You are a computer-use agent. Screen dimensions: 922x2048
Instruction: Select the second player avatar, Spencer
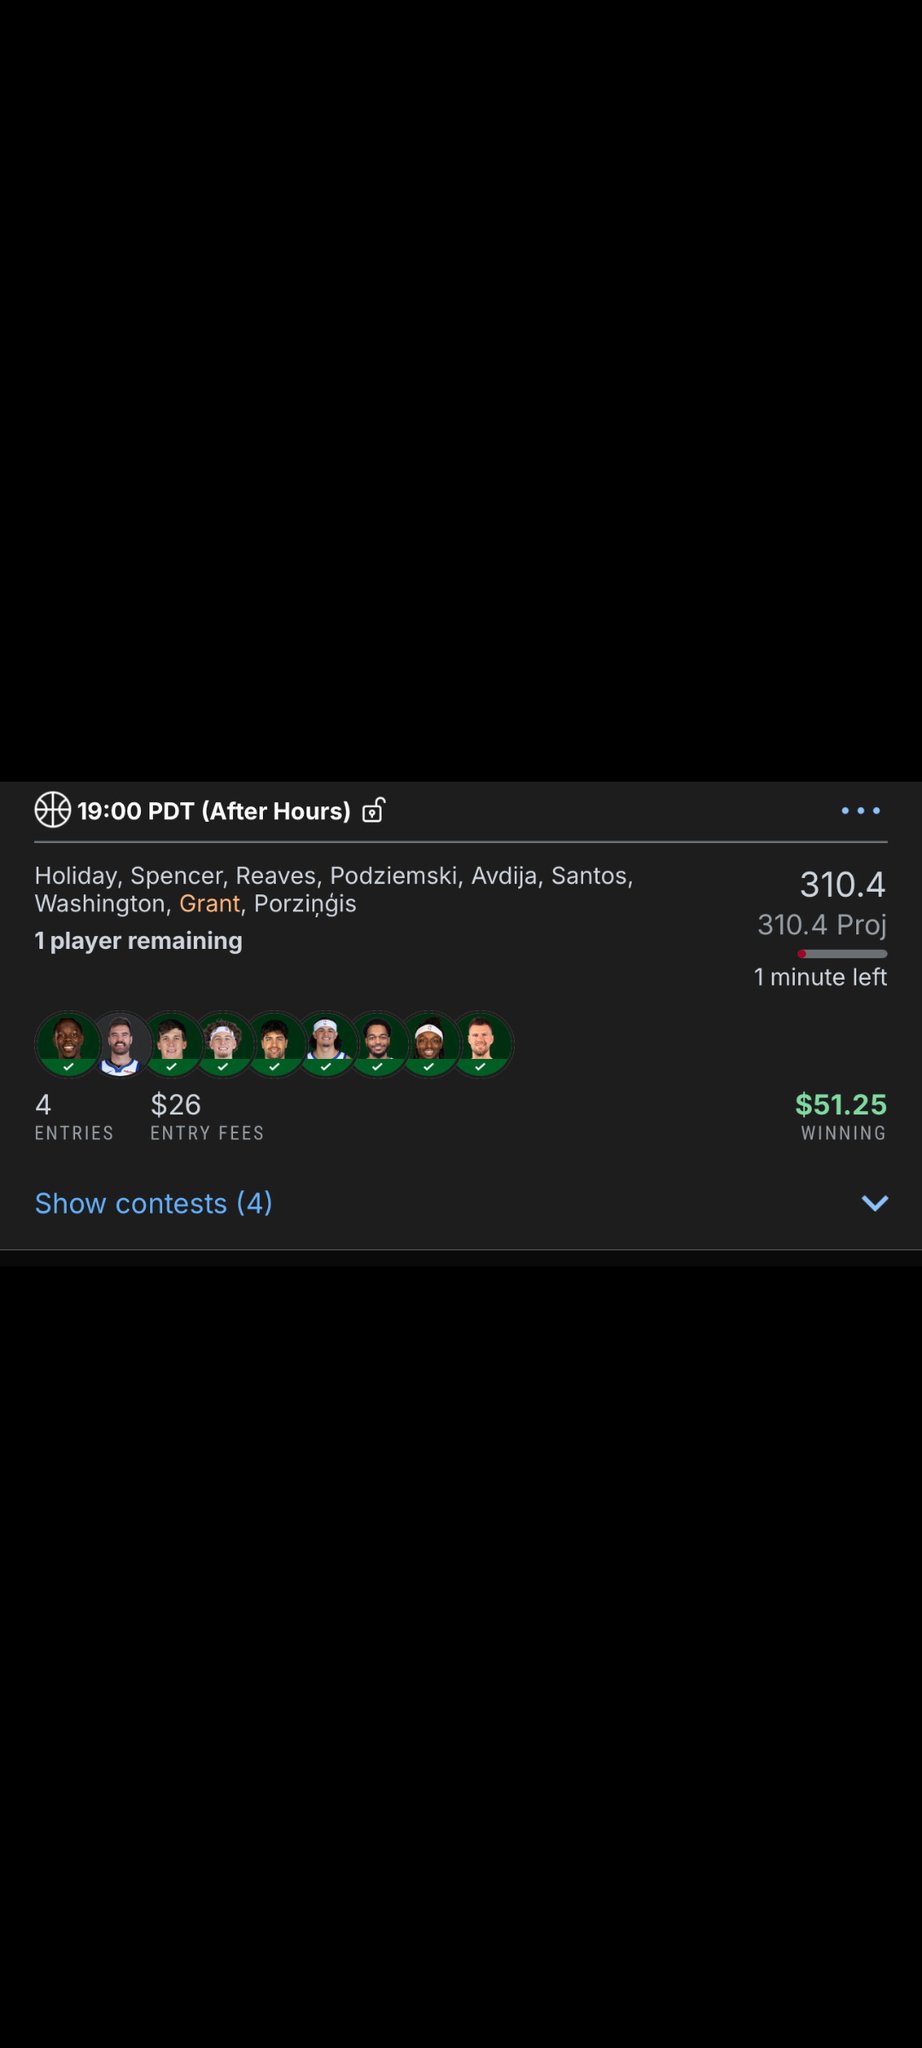[120, 1044]
